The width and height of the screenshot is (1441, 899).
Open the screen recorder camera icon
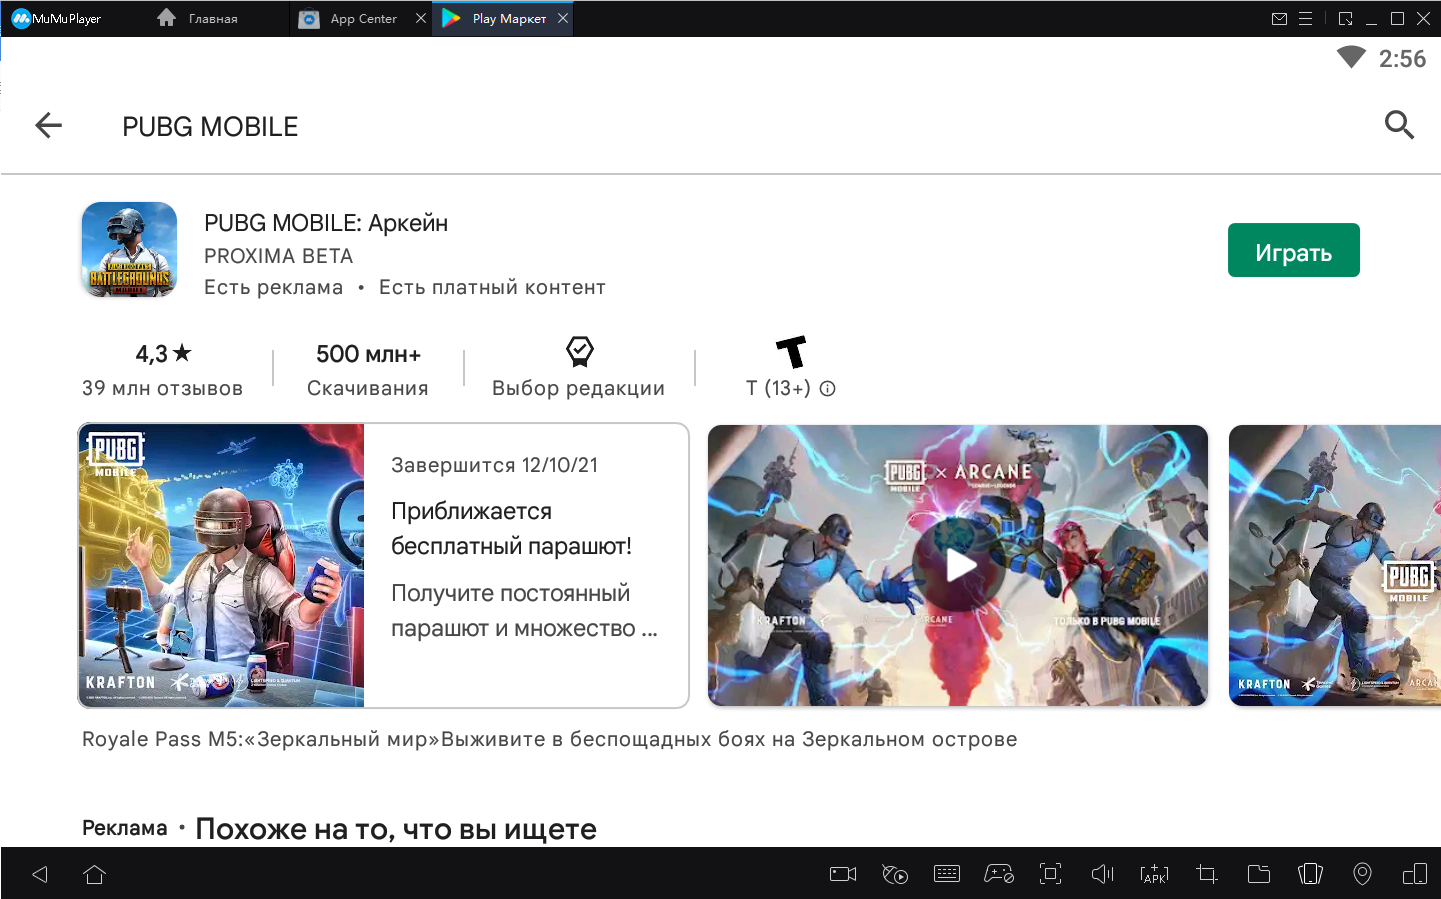pyautogui.click(x=843, y=874)
